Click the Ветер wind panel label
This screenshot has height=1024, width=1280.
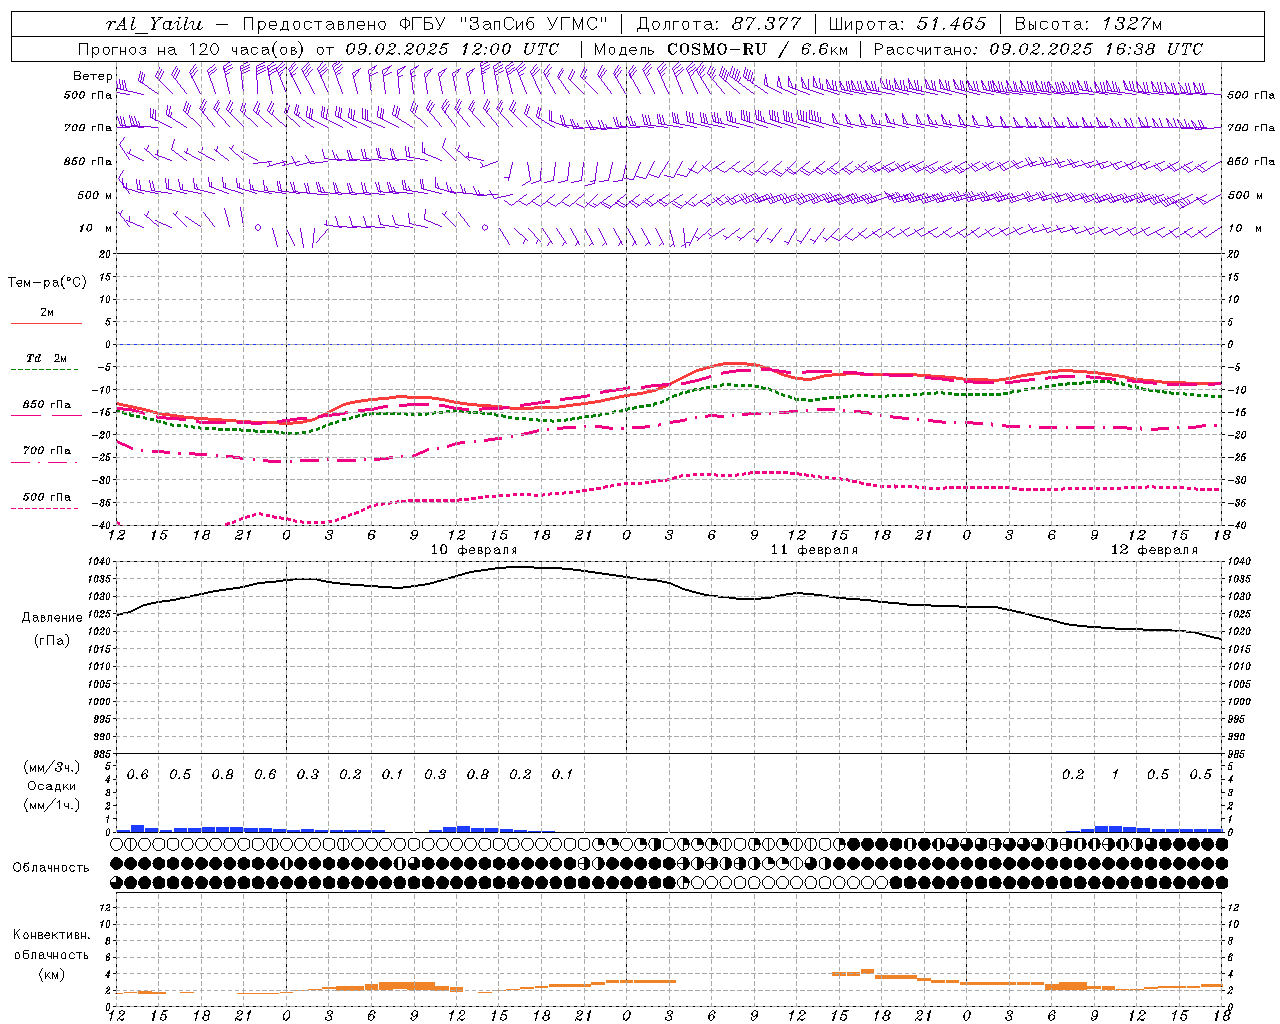point(92,76)
